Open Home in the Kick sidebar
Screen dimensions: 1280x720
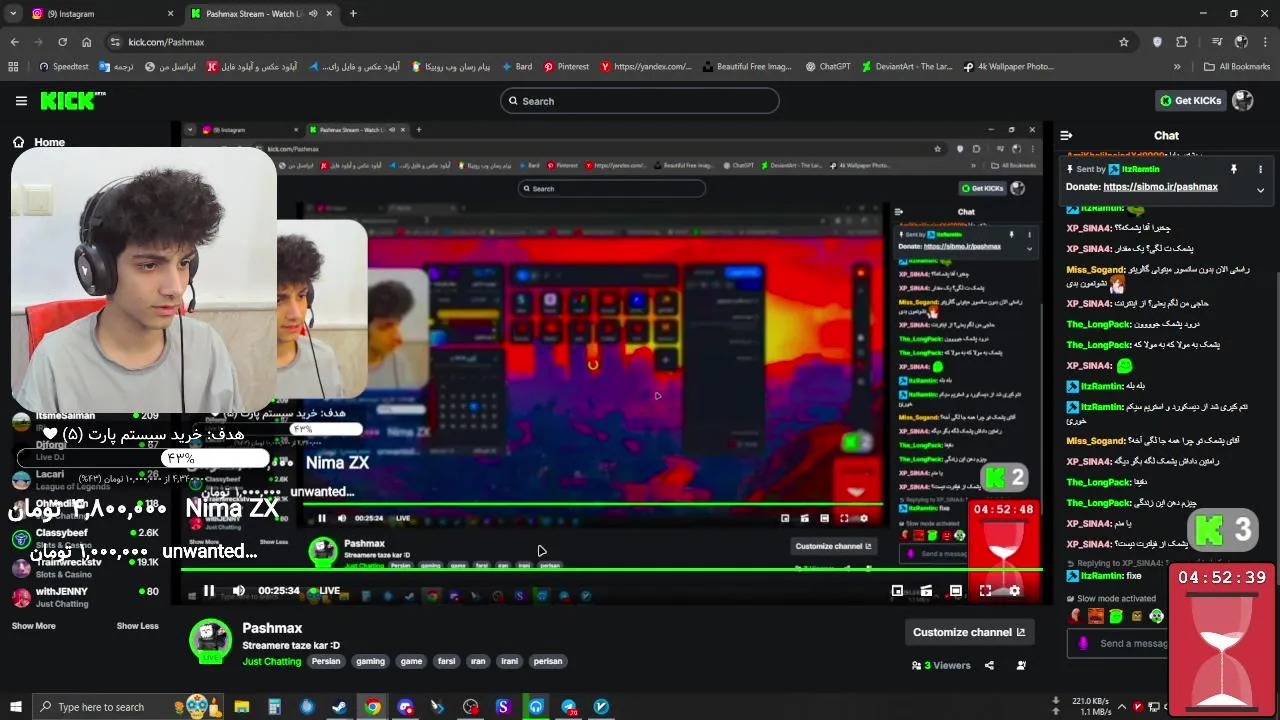tap(40, 142)
